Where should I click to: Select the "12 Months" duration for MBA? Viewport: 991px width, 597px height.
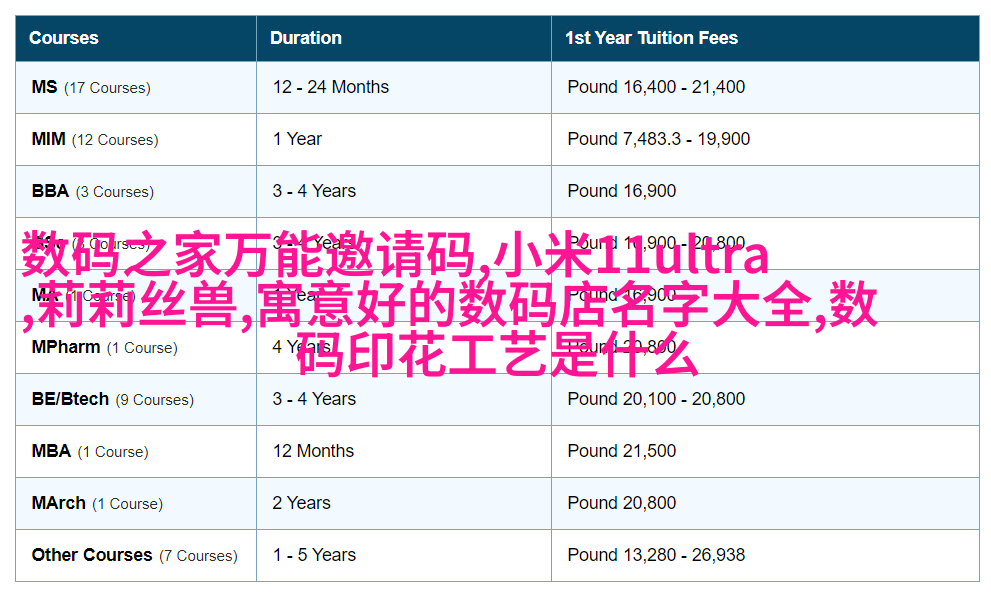(x=313, y=451)
